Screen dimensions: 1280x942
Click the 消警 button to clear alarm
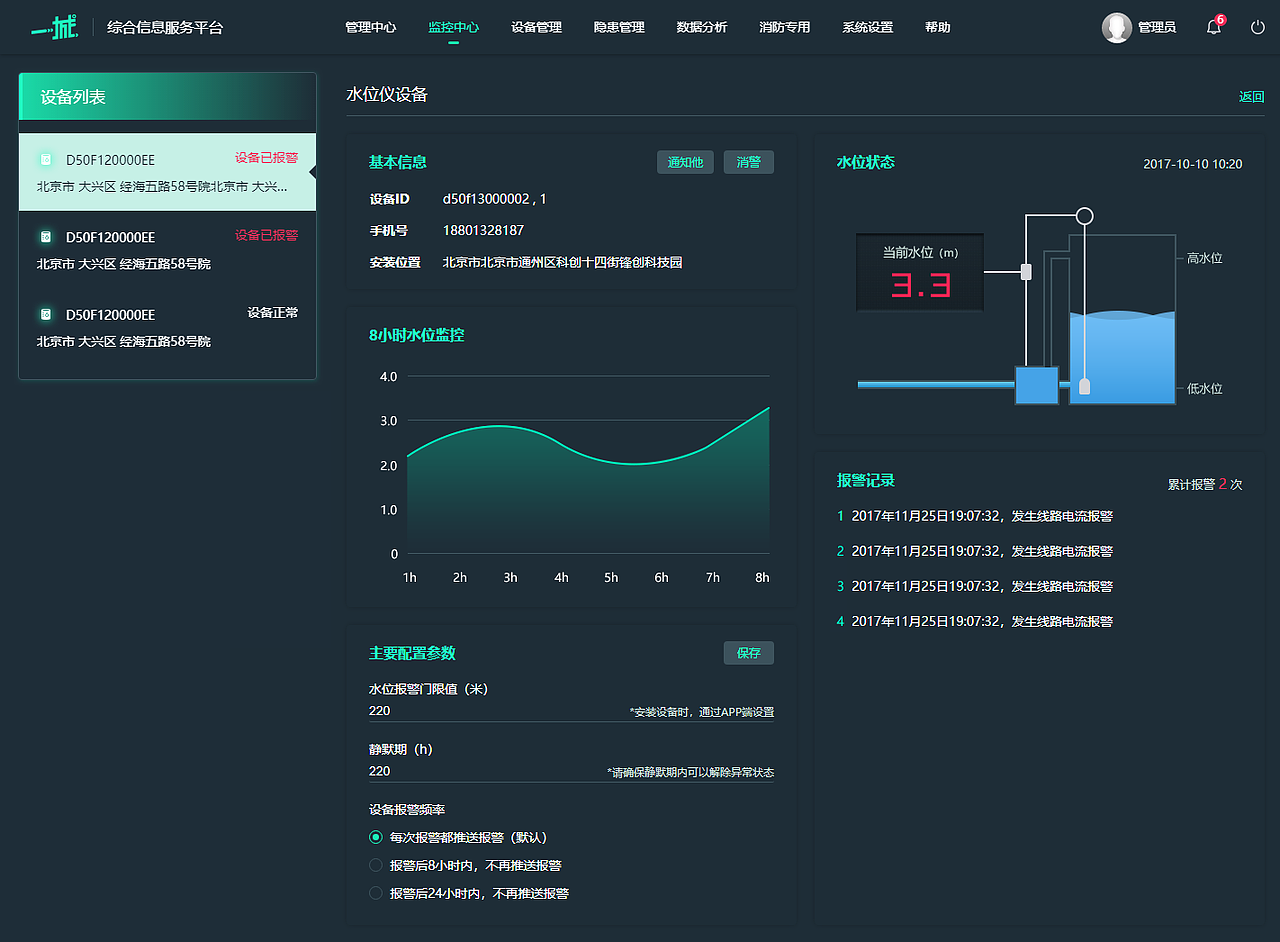click(748, 161)
